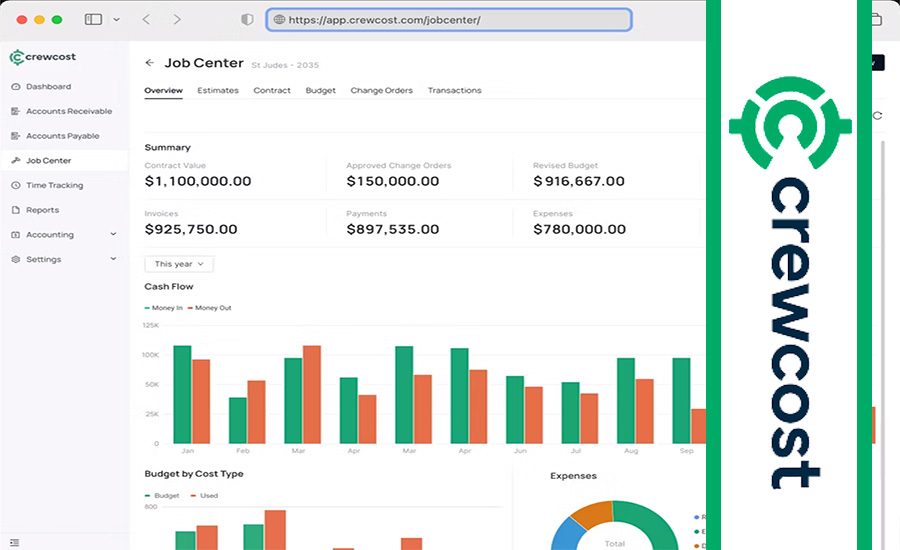Viewport: 900px width, 550px height.
Task: Click the Reports document icon
Action: pos(16,210)
